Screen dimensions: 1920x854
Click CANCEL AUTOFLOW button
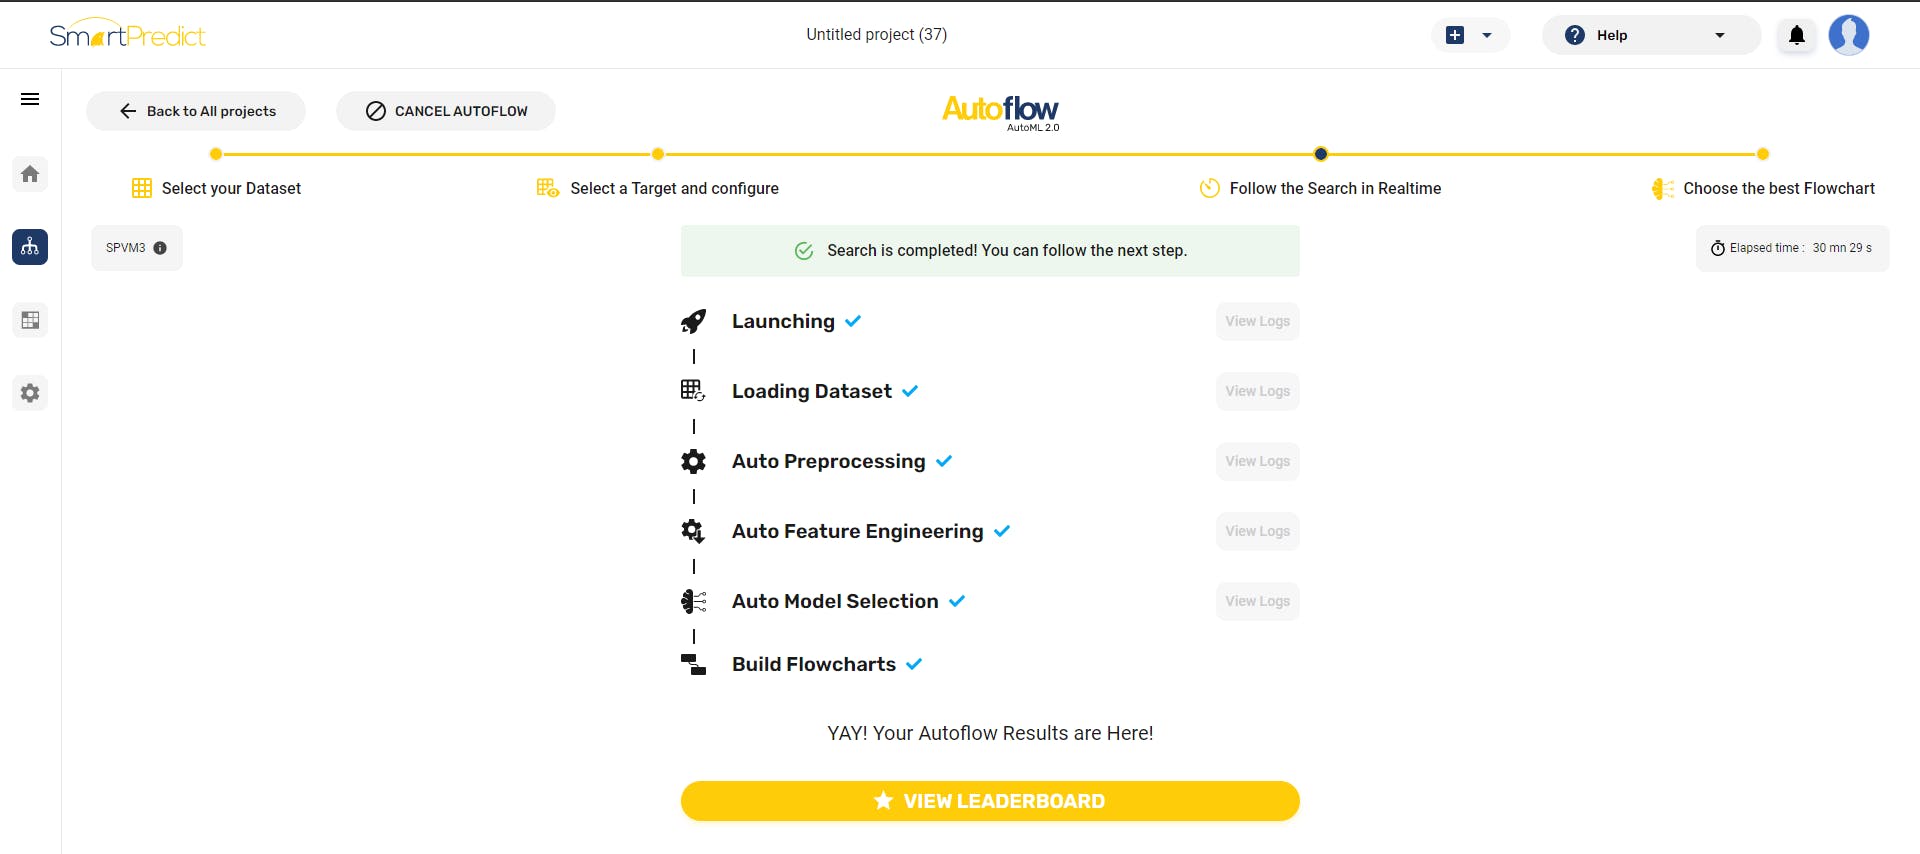tap(446, 111)
